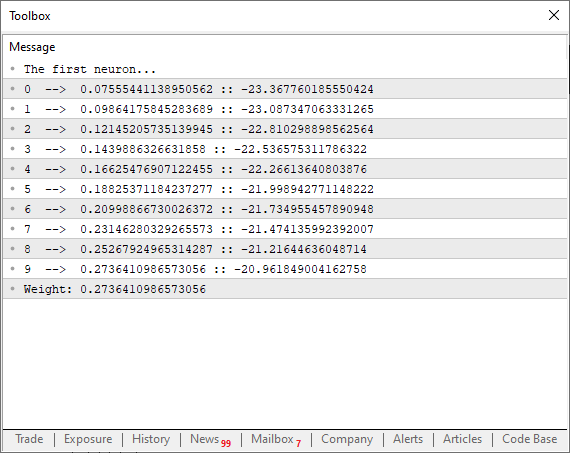Open the Trade tab
This screenshot has width=570, height=453.
click(x=29, y=439)
